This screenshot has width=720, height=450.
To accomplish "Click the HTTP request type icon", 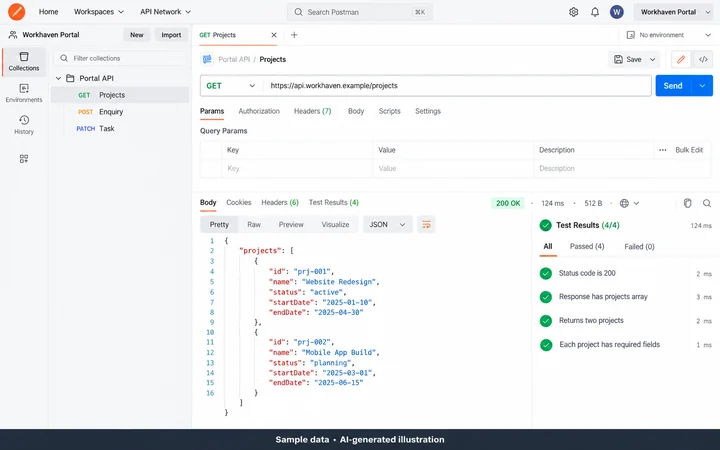I will pos(207,59).
